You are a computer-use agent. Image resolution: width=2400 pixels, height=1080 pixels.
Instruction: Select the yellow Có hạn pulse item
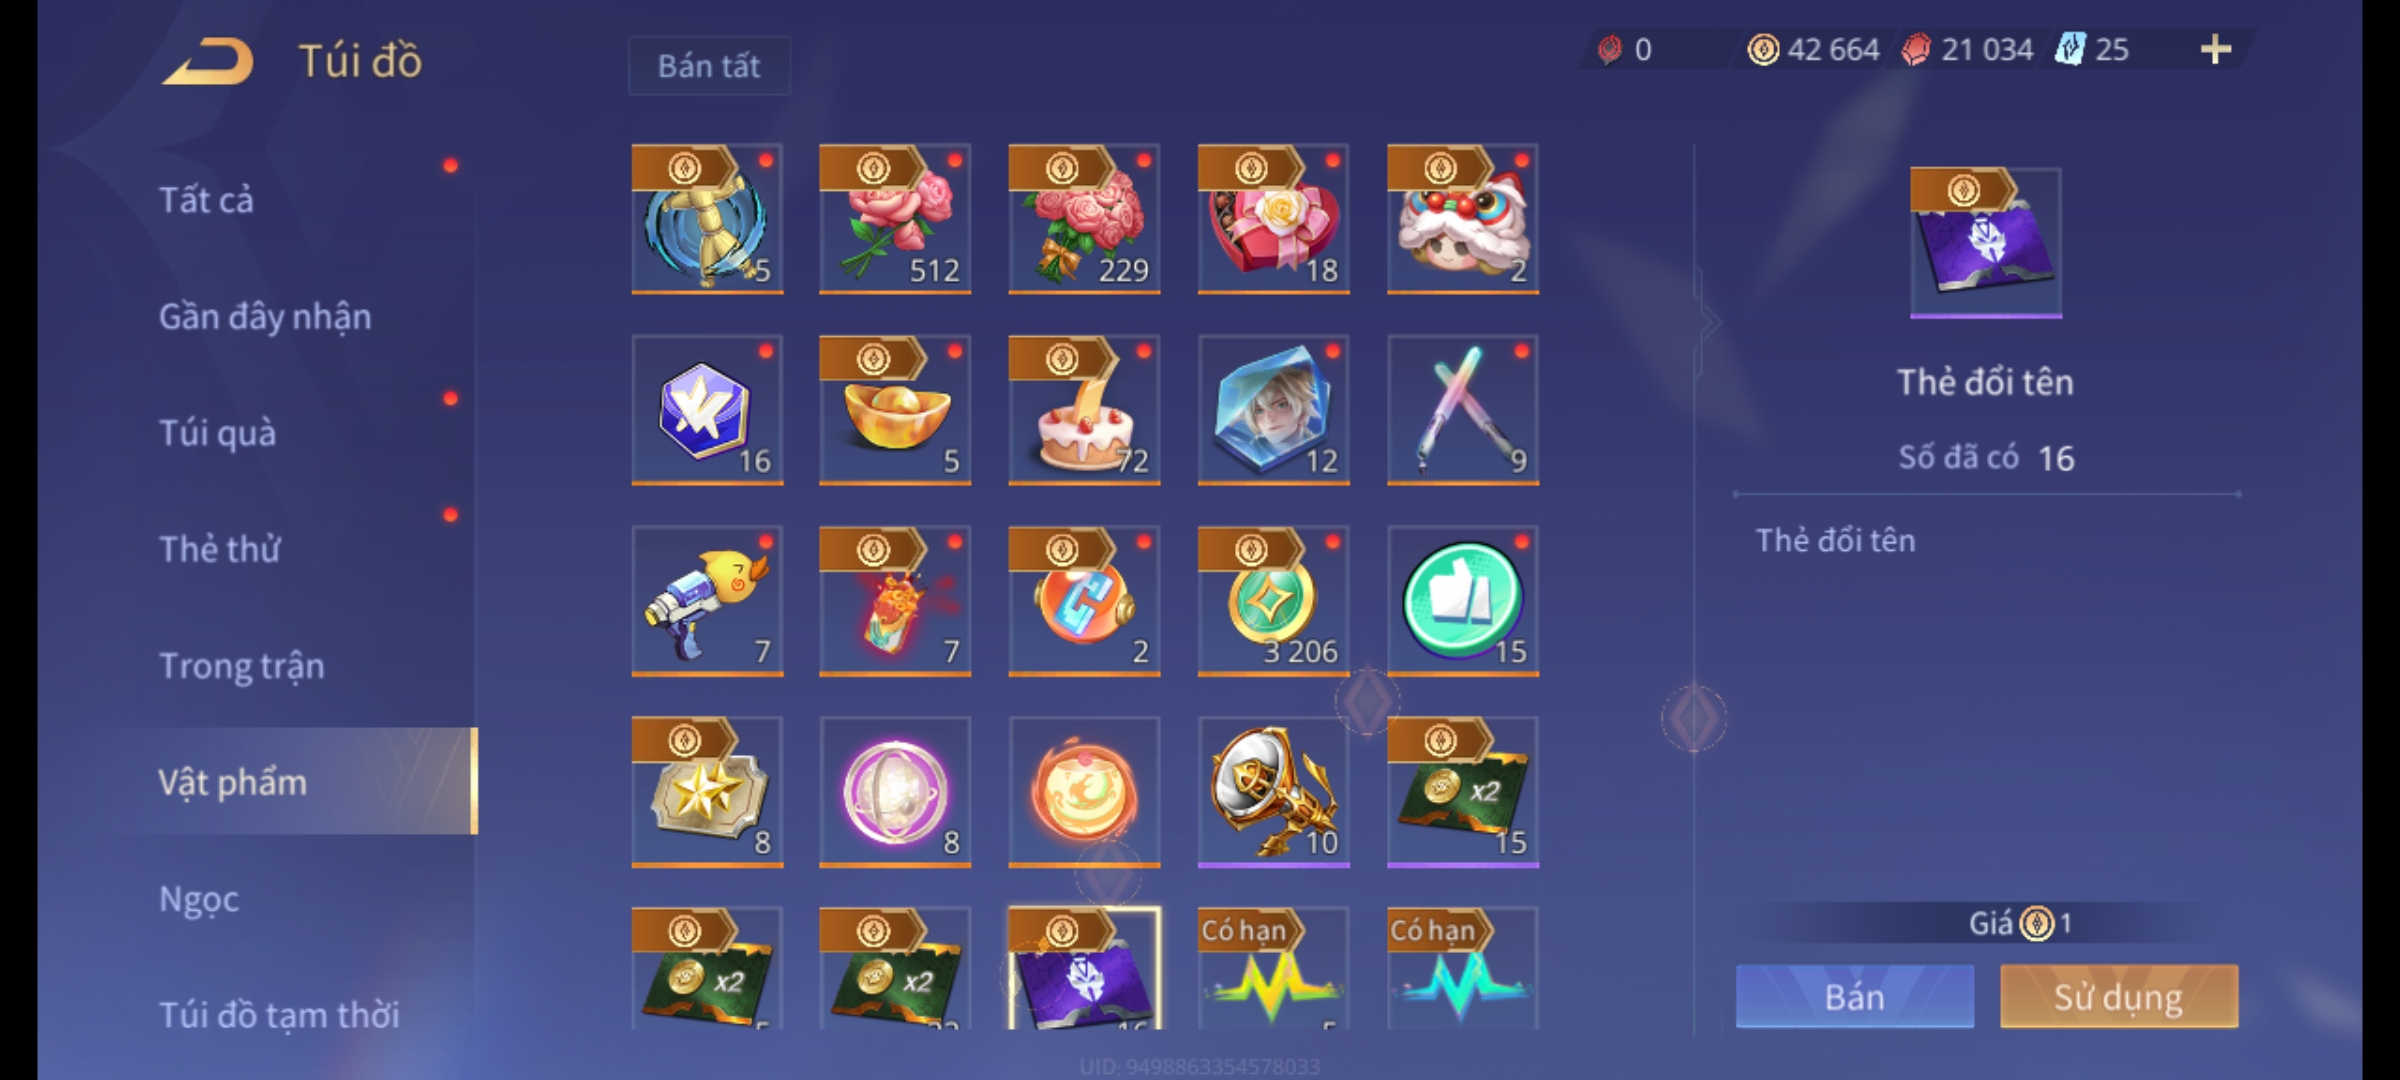1274,969
